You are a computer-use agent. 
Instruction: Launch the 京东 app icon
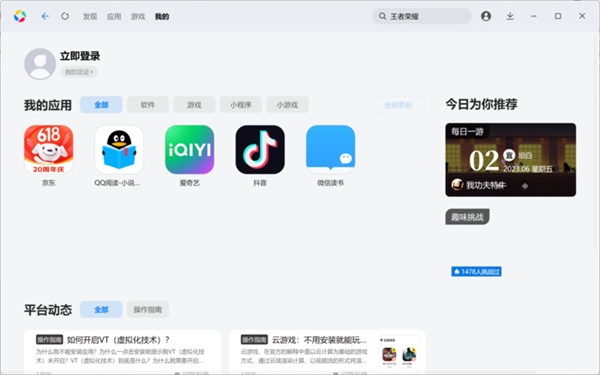49,150
